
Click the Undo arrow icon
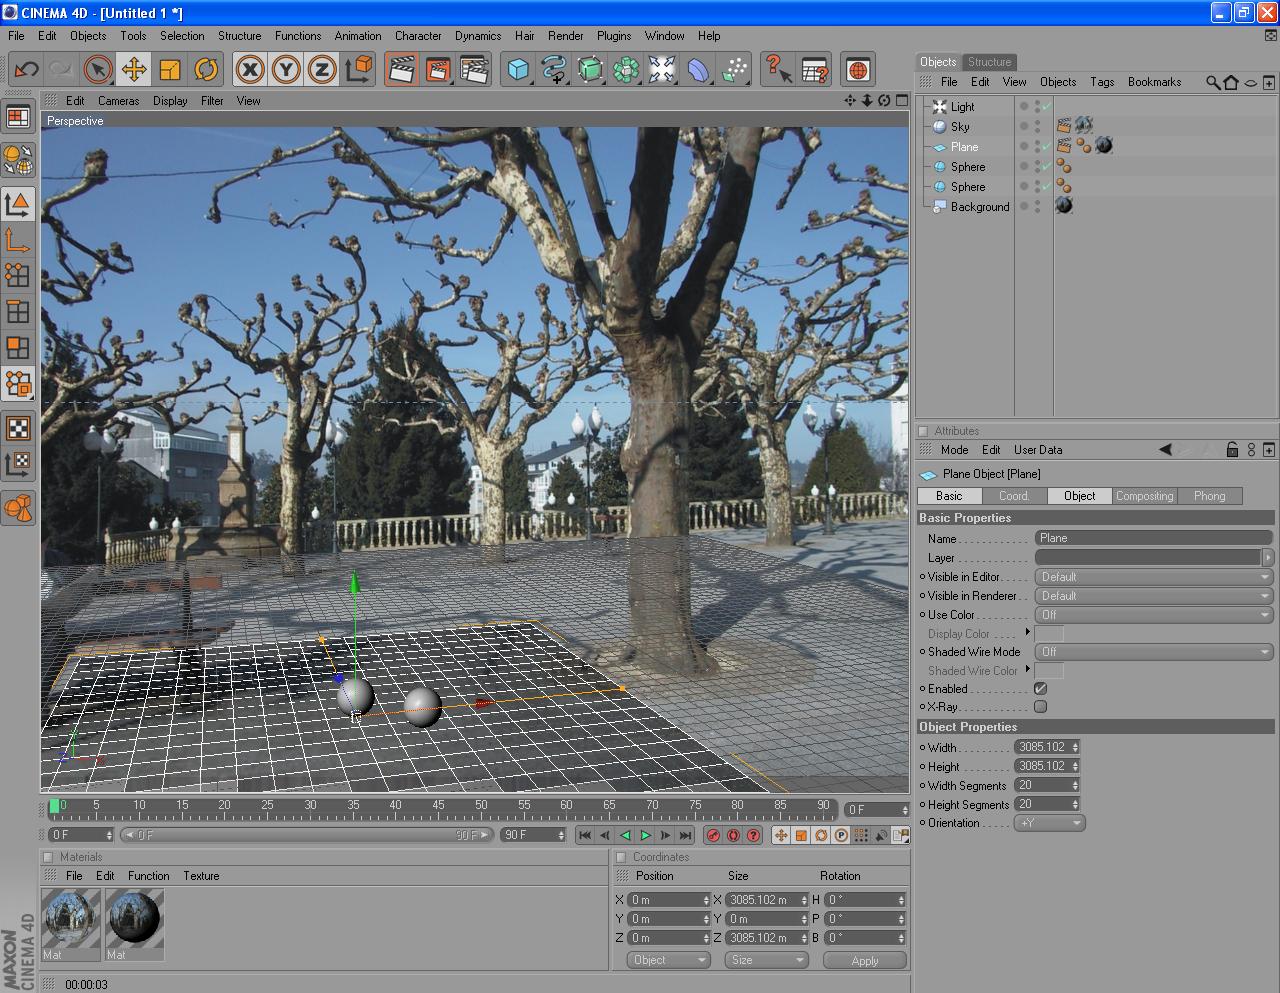coord(26,70)
